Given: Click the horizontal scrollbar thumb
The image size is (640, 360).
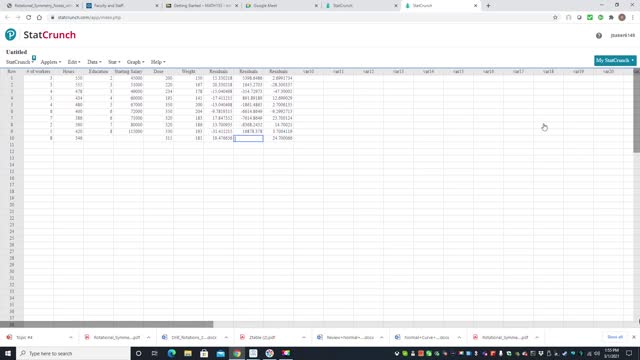Looking at the screenshot, I should 107,324.
